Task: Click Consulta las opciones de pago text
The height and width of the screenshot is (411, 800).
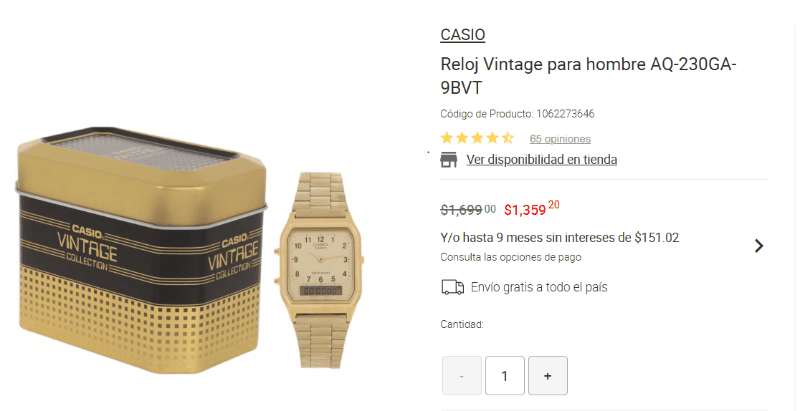Action: (511, 258)
